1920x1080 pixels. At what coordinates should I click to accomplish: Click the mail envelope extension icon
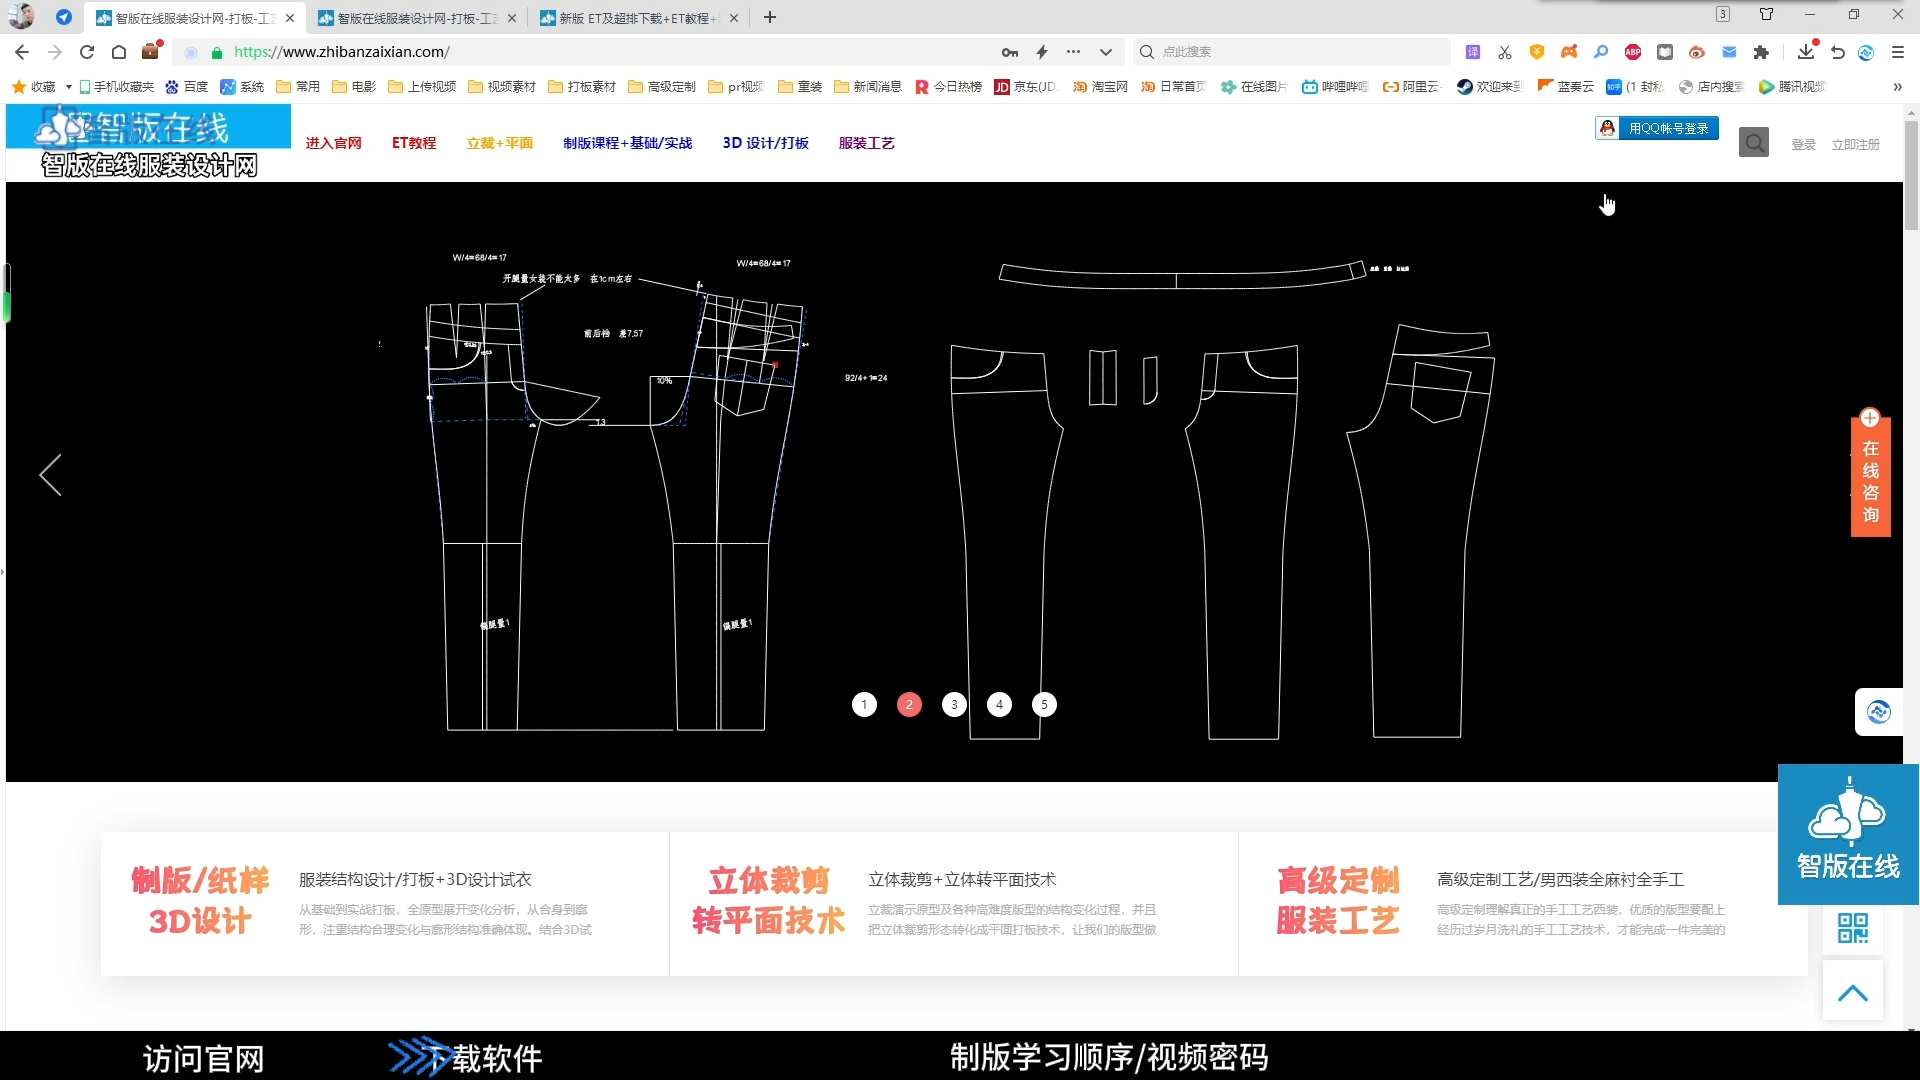(x=1729, y=52)
